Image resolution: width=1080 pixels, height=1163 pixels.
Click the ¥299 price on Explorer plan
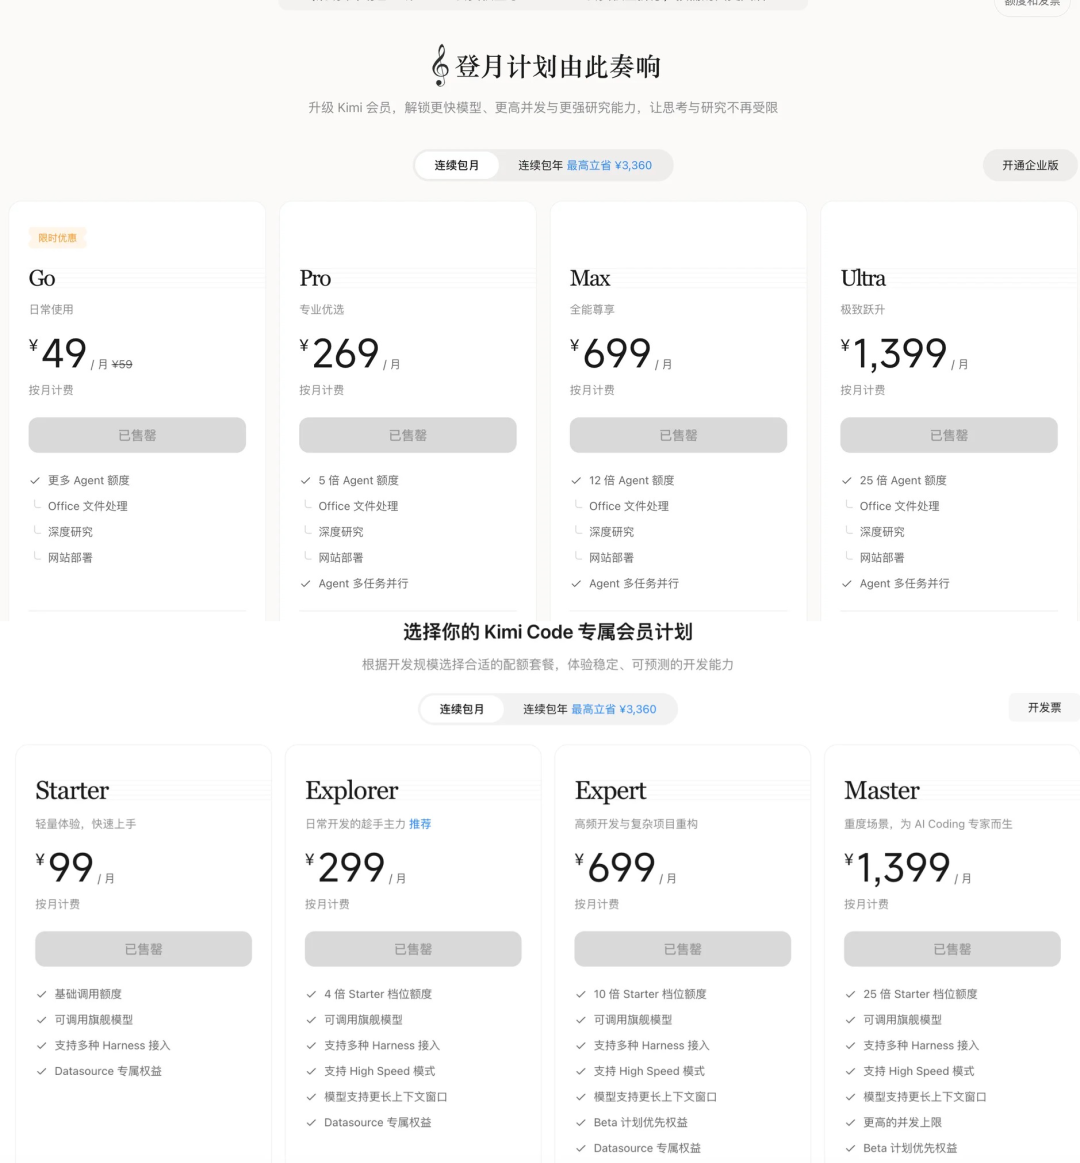[x=346, y=867]
